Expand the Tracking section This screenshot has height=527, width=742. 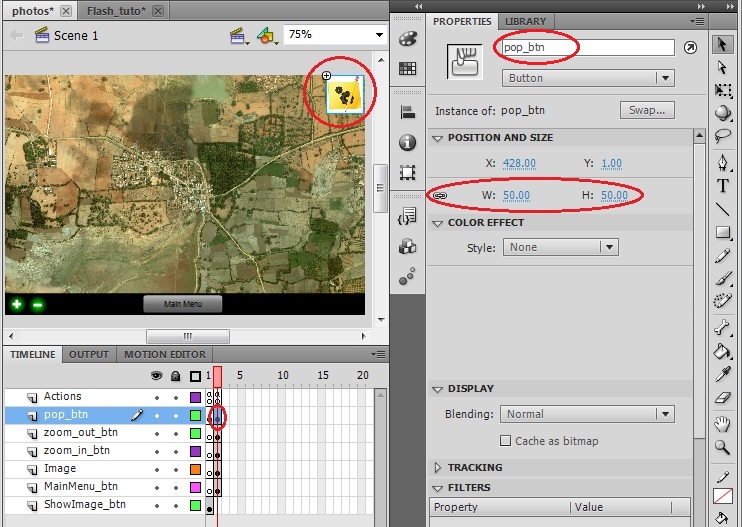(438, 467)
